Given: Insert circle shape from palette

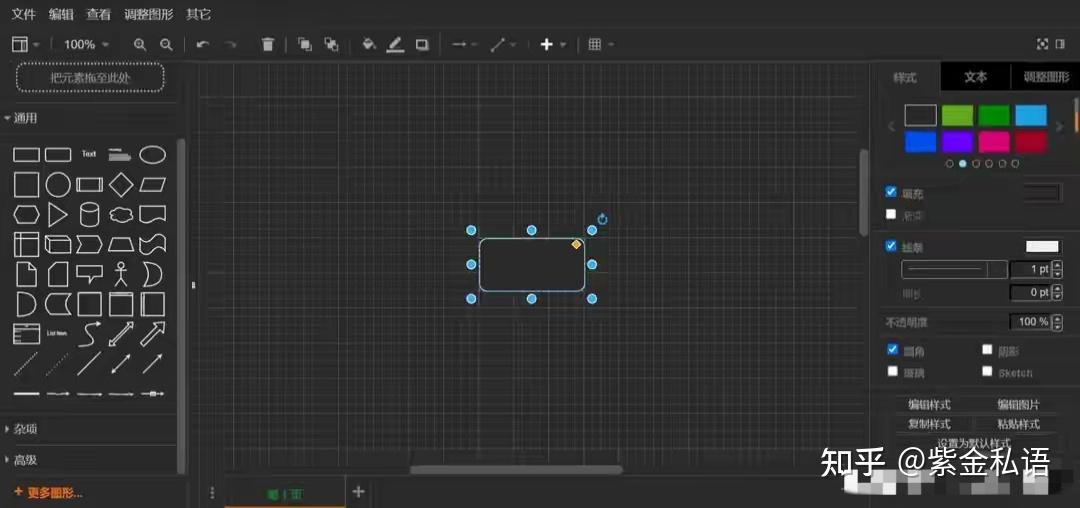Looking at the screenshot, I should (58, 184).
